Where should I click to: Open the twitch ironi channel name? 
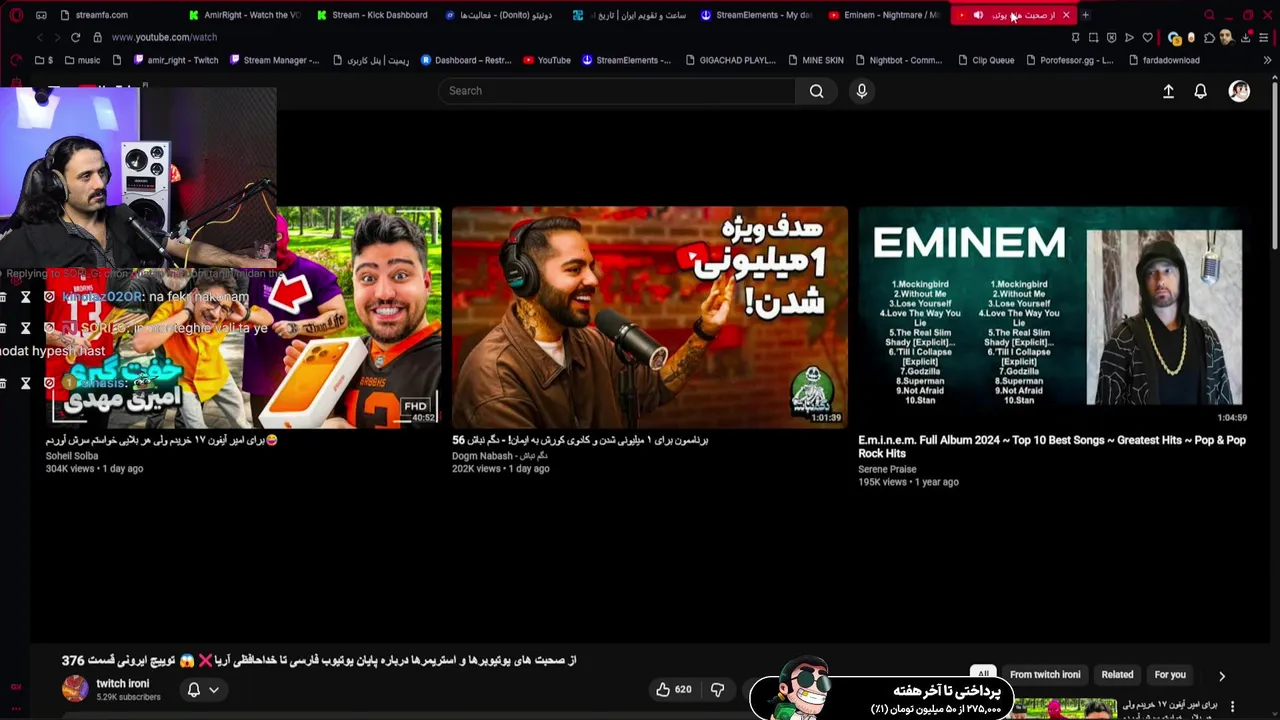tap(122, 684)
